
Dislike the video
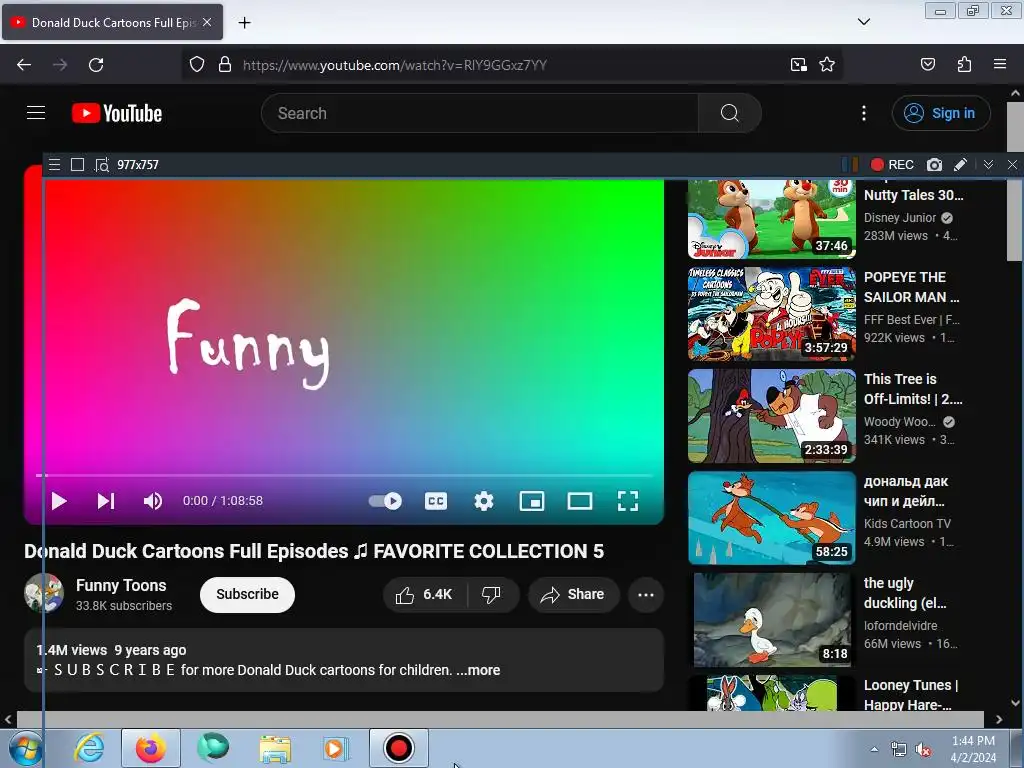492,594
